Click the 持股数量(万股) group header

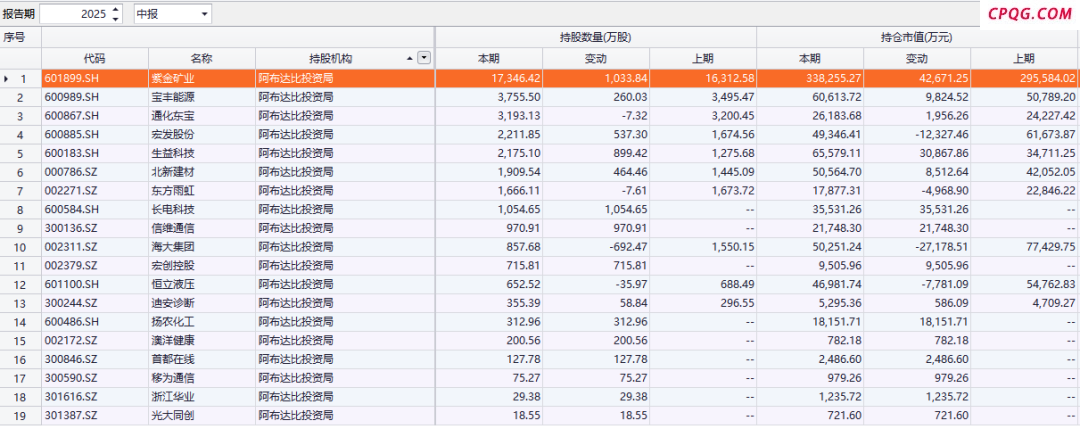coord(596,37)
